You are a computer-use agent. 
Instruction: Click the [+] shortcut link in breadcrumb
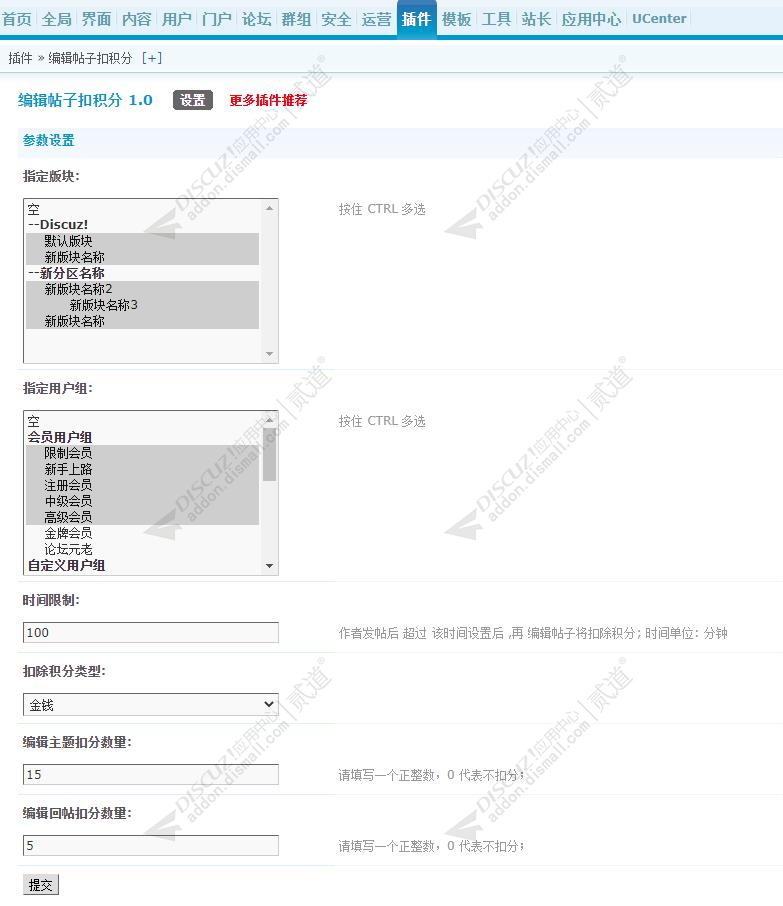click(152, 58)
